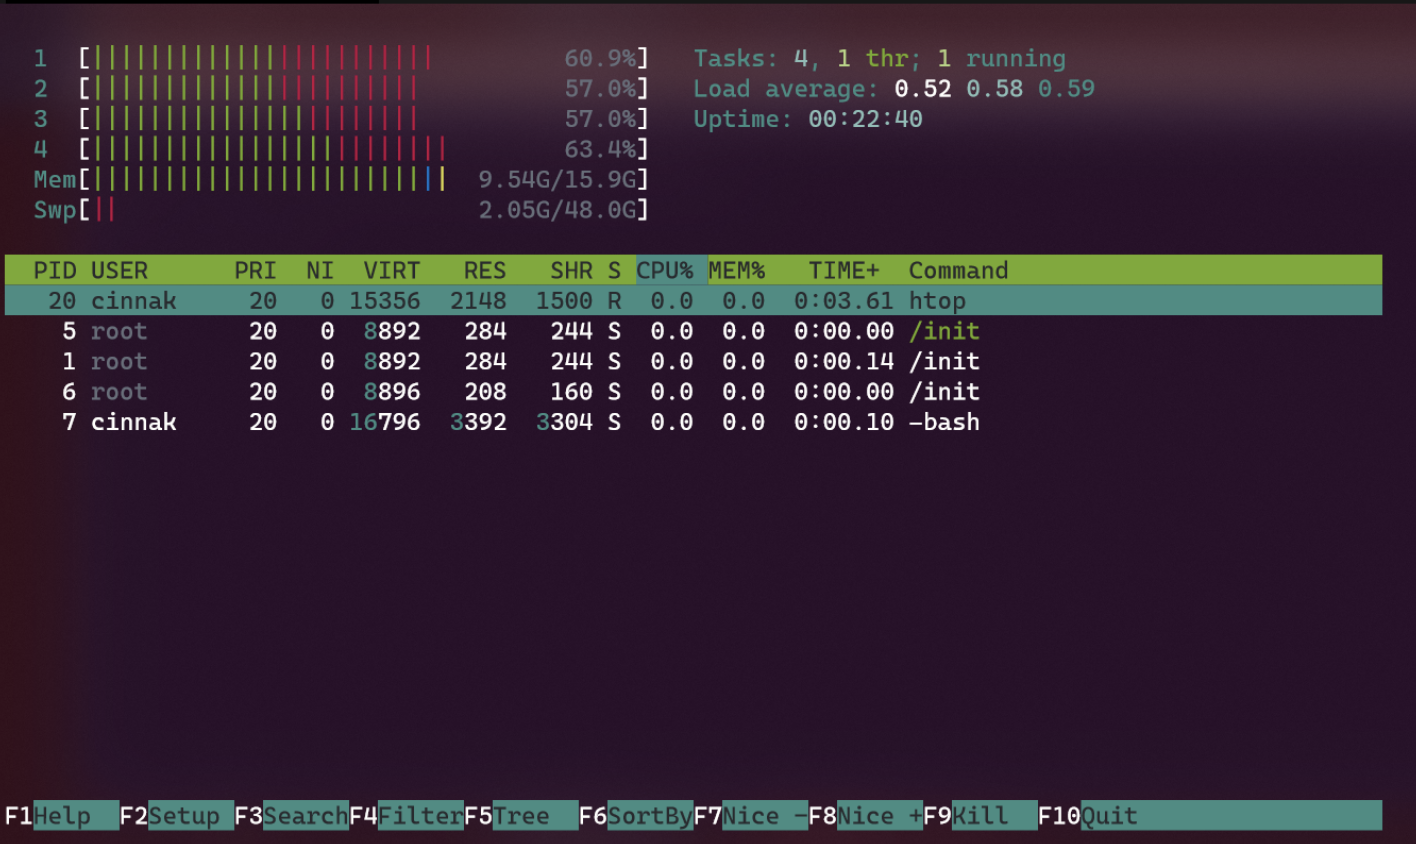Click the 0:00.10 TIME+ value of bash
1416x844 pixels.
click(844, 422)
